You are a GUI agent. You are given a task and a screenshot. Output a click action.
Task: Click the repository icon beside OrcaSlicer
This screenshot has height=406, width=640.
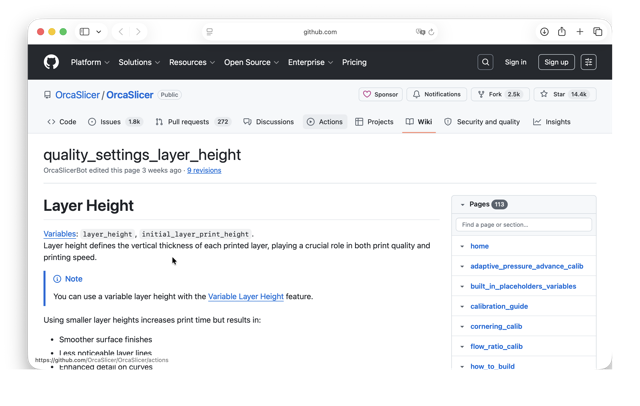pyautogui.click(x=47, y=95)
